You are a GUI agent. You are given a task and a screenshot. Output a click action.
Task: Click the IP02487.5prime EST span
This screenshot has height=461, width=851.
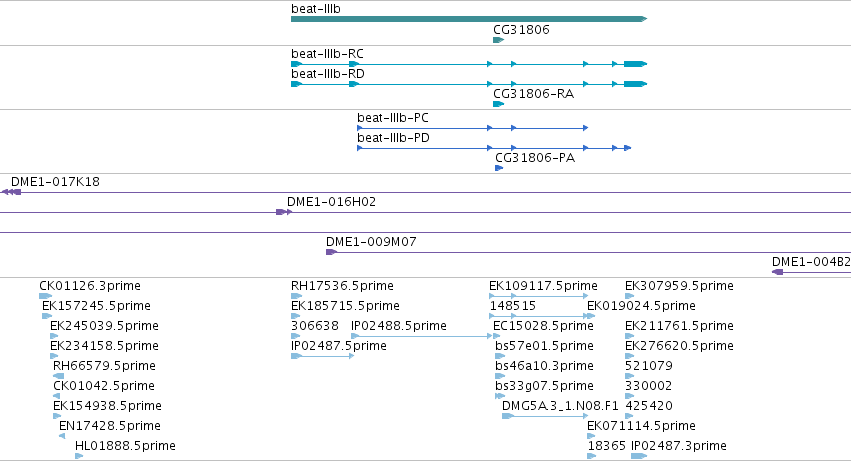pyautogui.click(x=322, y=356)
